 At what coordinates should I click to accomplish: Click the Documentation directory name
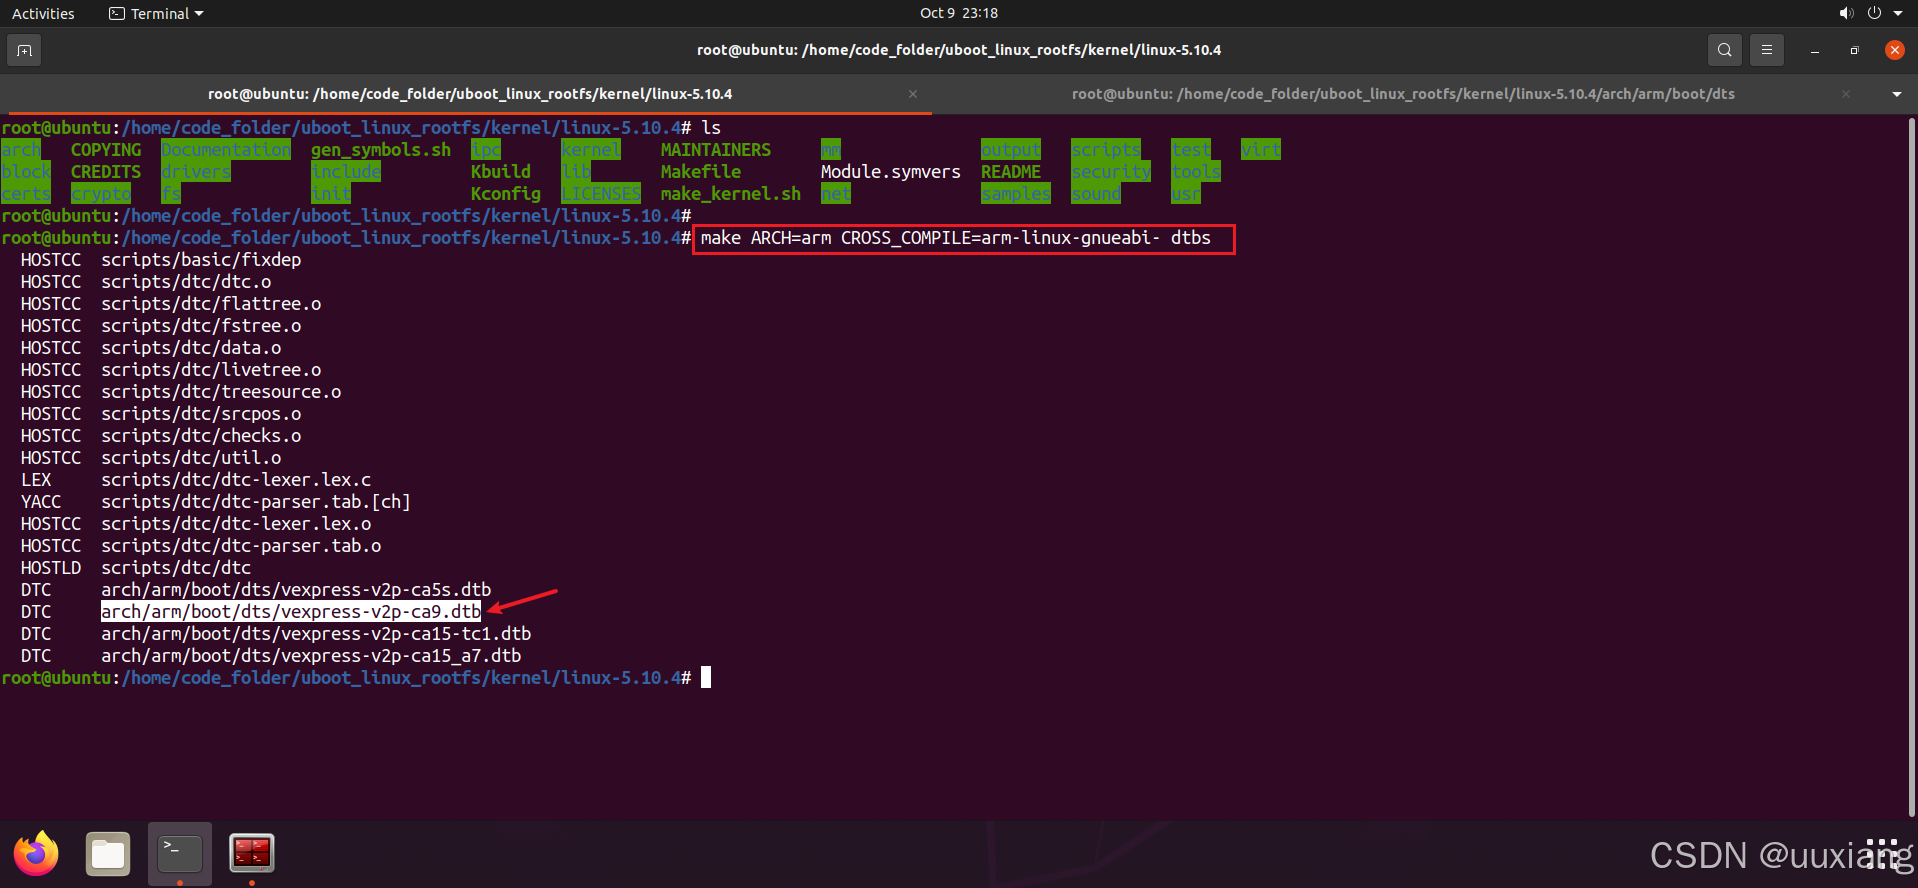pos(226,150)
